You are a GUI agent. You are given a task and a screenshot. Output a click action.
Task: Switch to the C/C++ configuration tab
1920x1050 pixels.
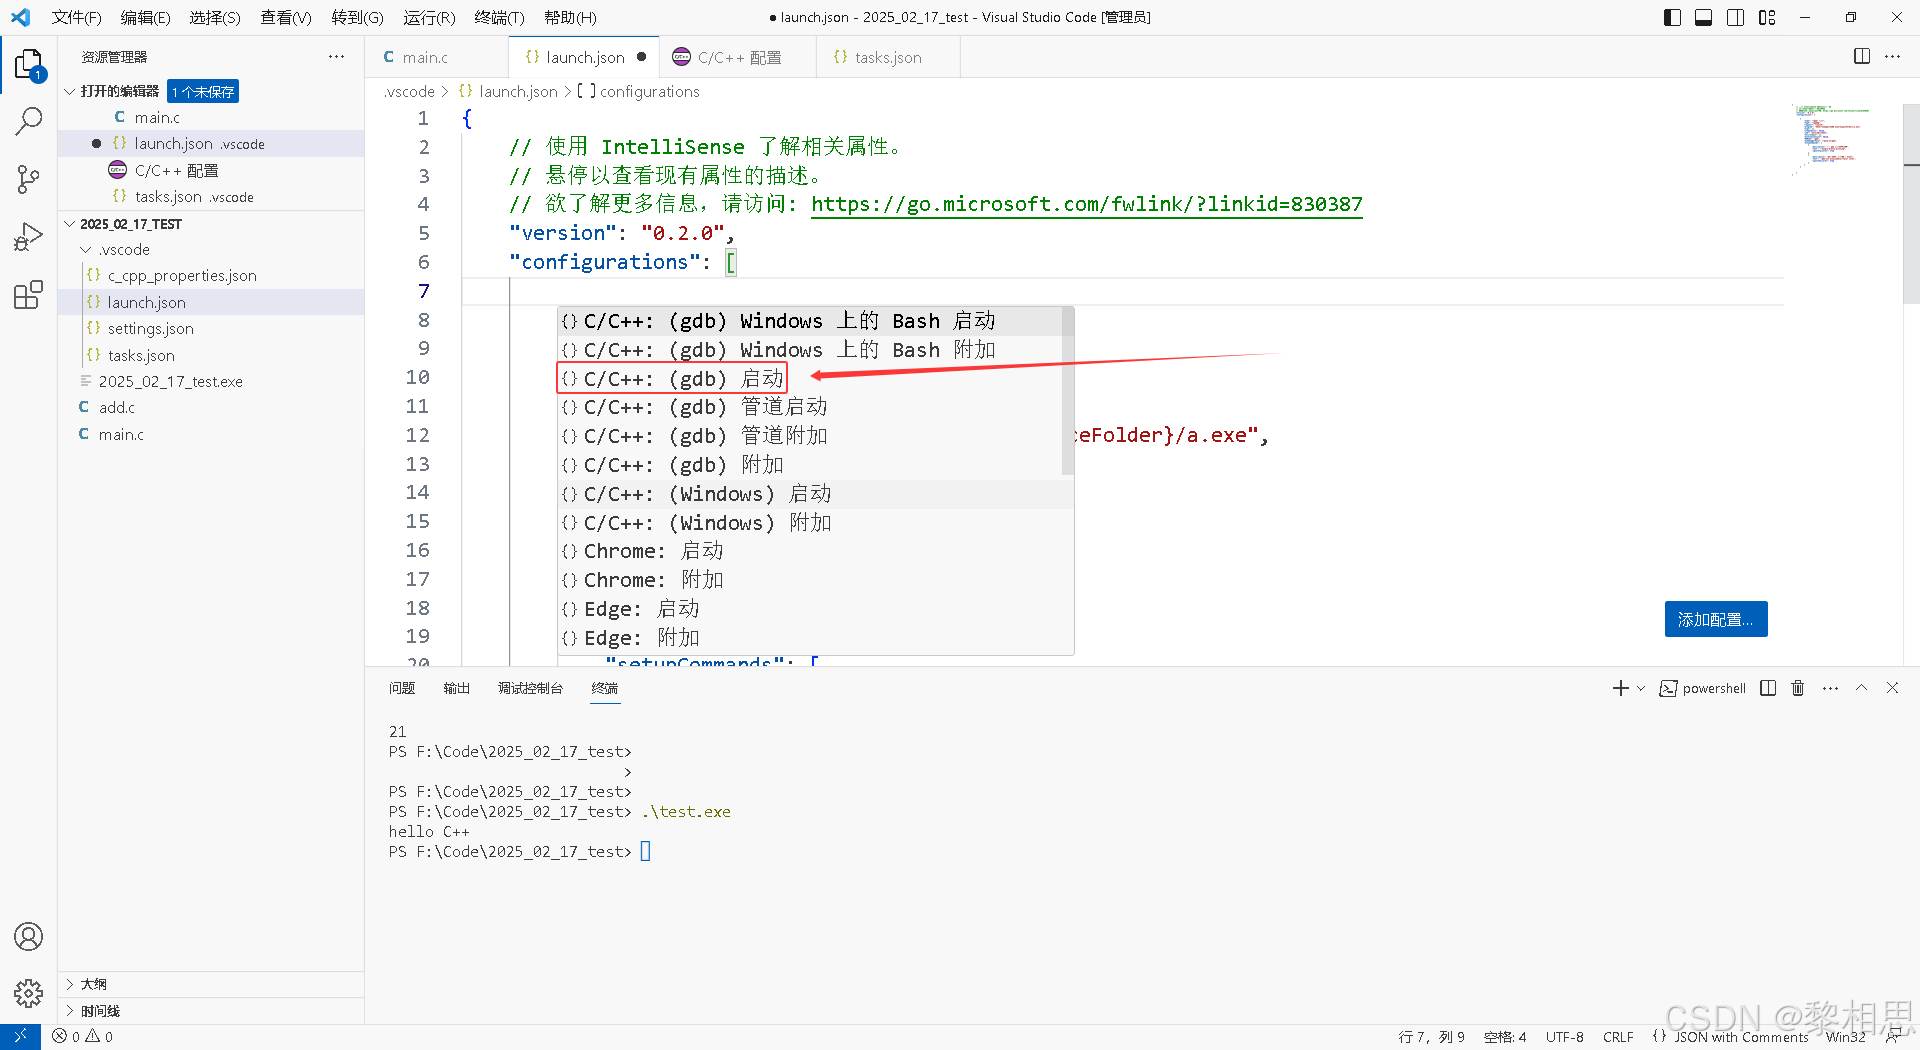(738, 57)
